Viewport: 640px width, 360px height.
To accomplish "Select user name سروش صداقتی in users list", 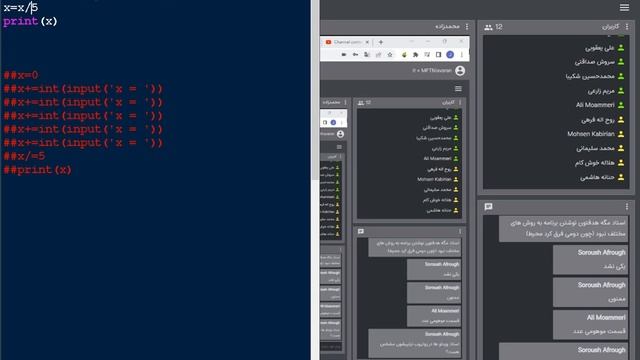I will 594,62.
